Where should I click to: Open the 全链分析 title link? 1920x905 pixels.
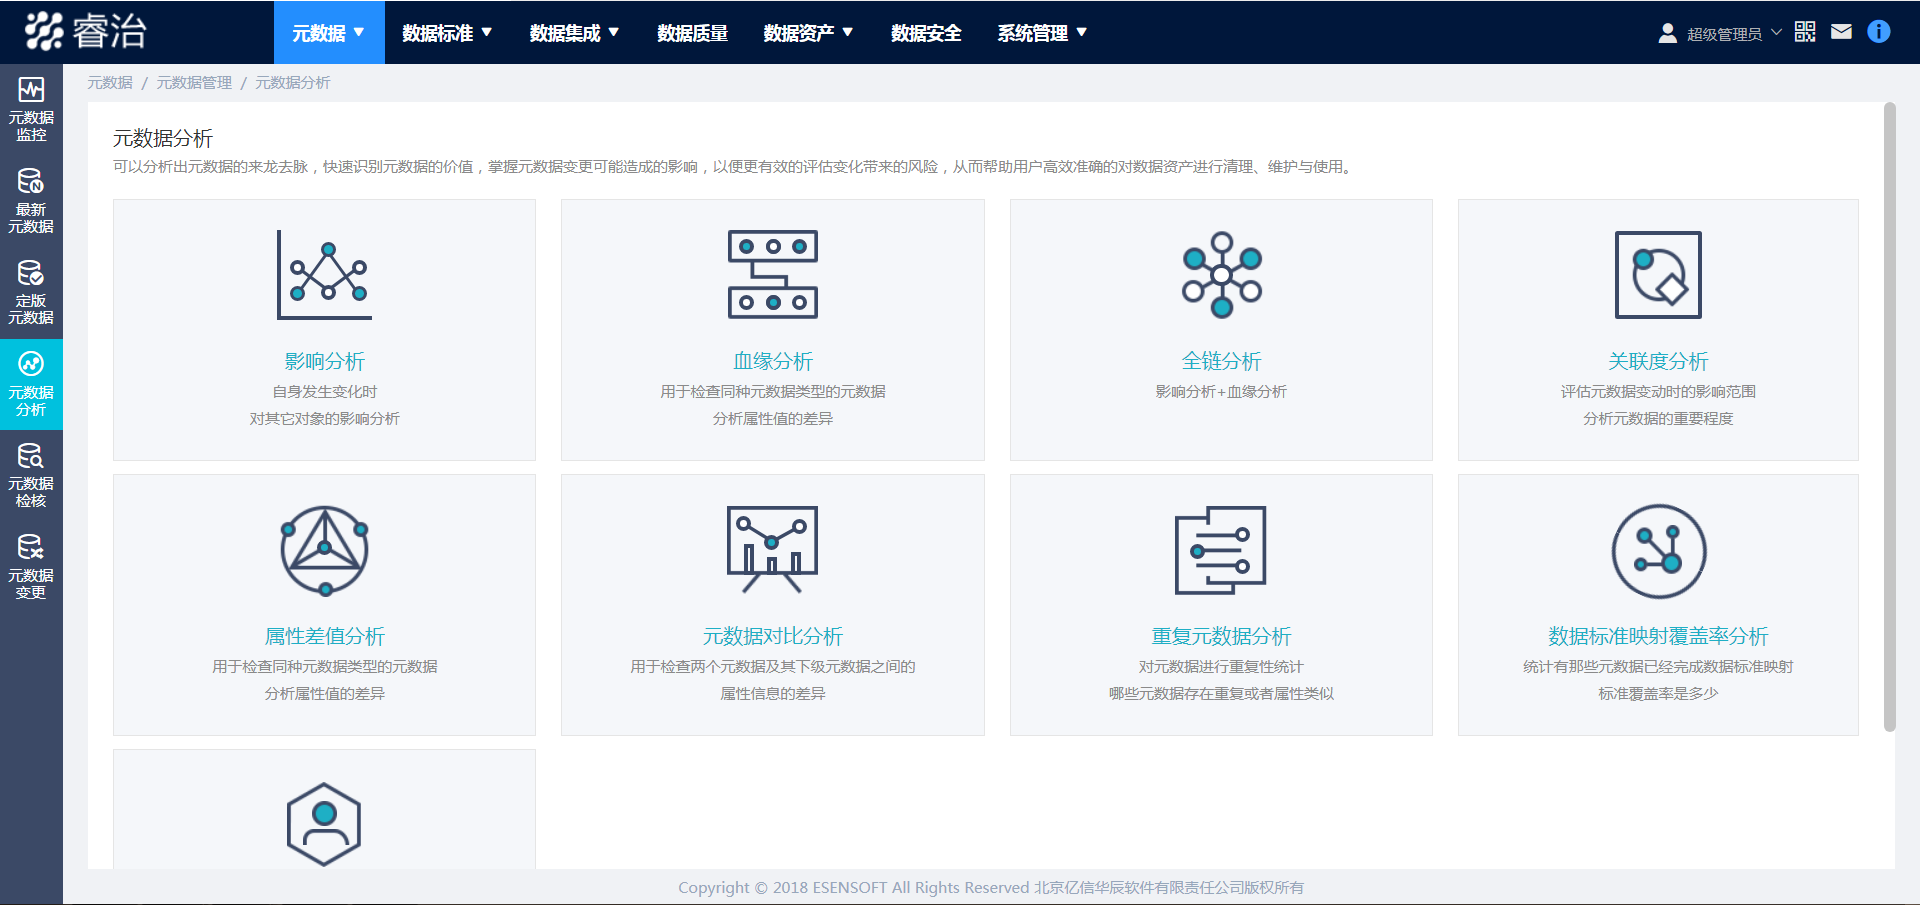point(1221,361)
